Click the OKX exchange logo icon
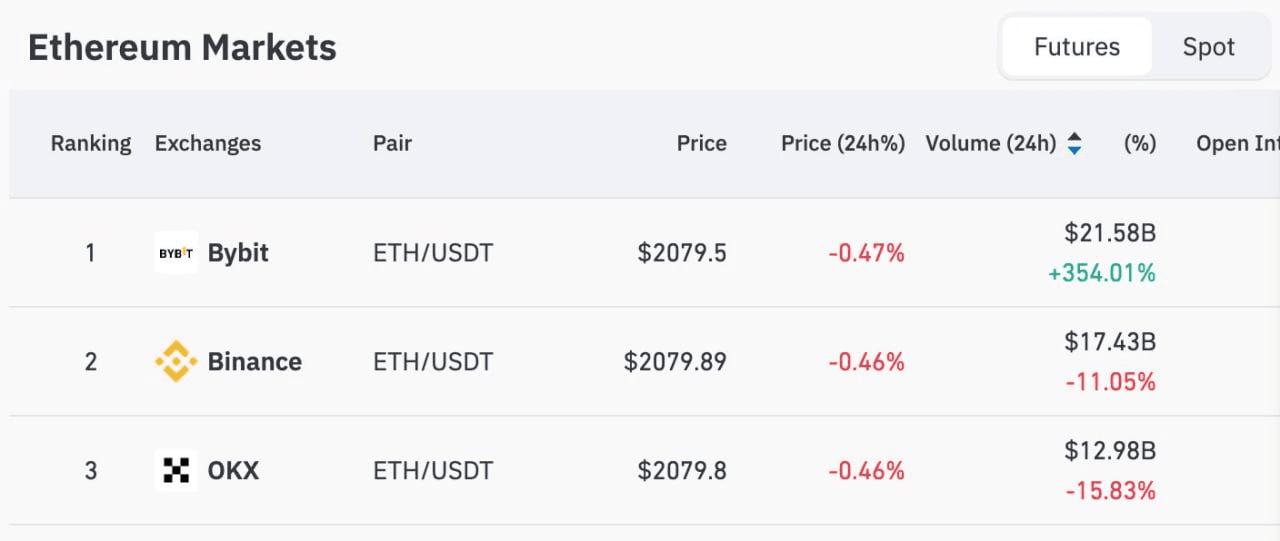Viewport: 1280px width, 541px height. point(176,470)
